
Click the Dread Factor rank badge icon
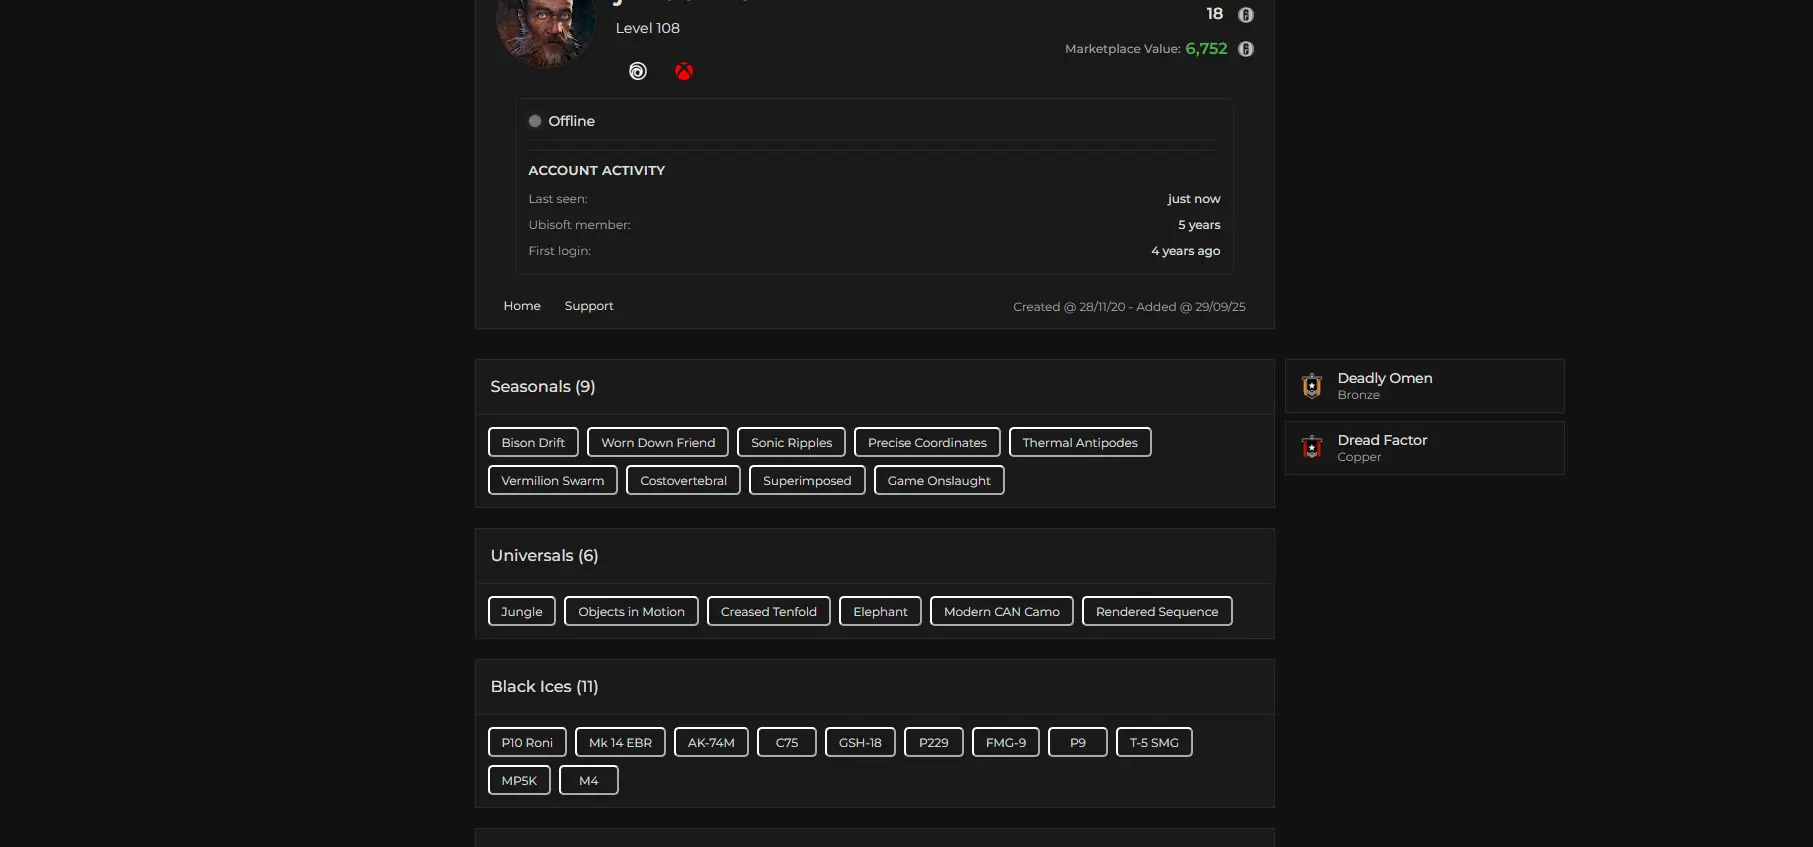[x=1312, y=448]
